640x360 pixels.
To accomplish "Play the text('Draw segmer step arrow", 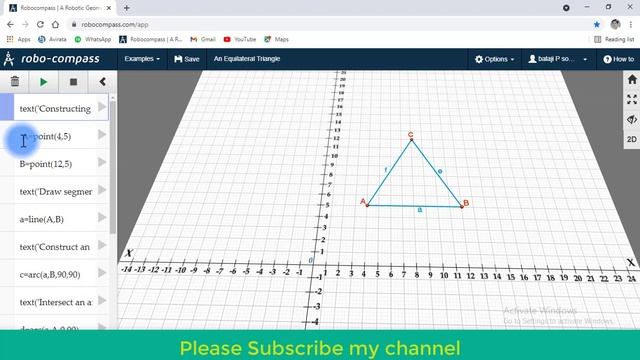I will [102, 190].
